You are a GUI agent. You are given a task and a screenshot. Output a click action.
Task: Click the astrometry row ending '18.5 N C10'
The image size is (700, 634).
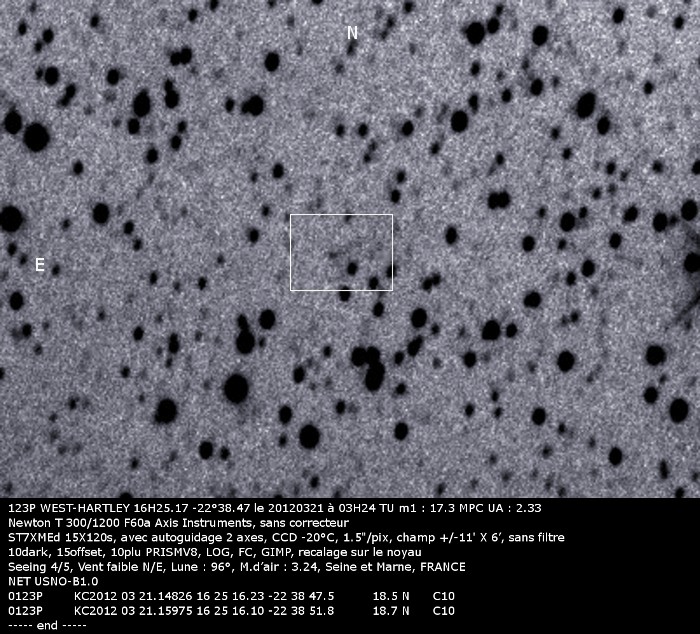point(231,596)
